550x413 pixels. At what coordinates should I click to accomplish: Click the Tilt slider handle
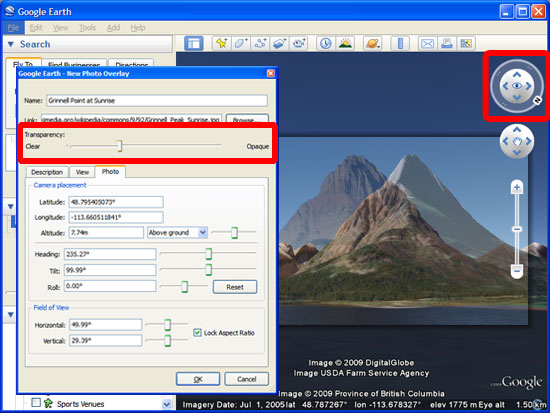pyautogui.click(x=209, y=269)
